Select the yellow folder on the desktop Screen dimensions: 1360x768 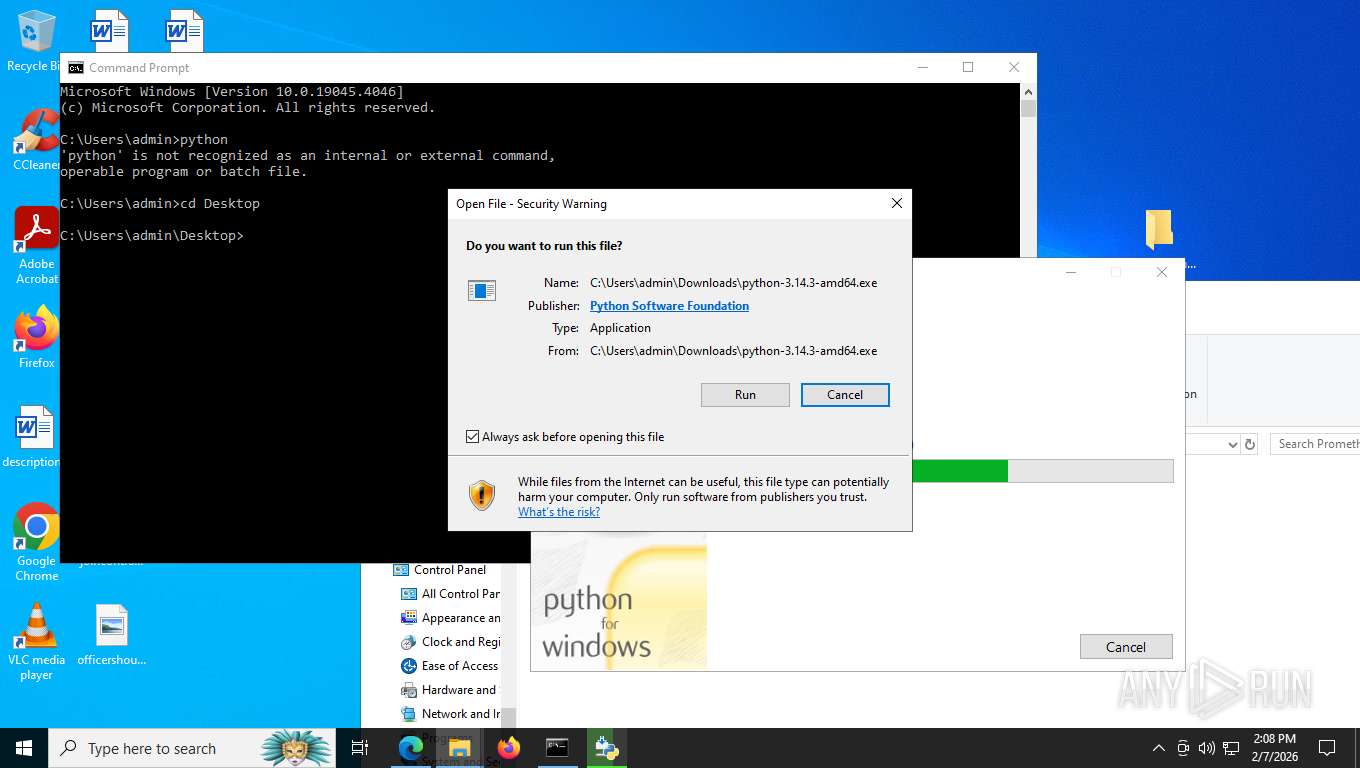pyautogui.click(x=1159, y=230)
